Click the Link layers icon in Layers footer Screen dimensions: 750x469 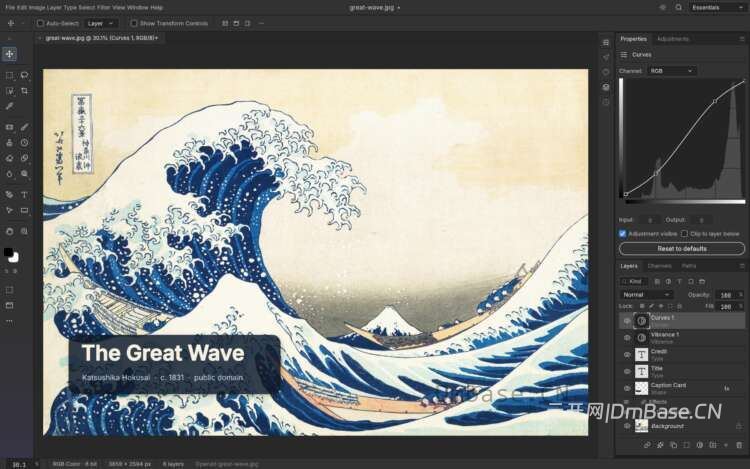click(647, 445)
